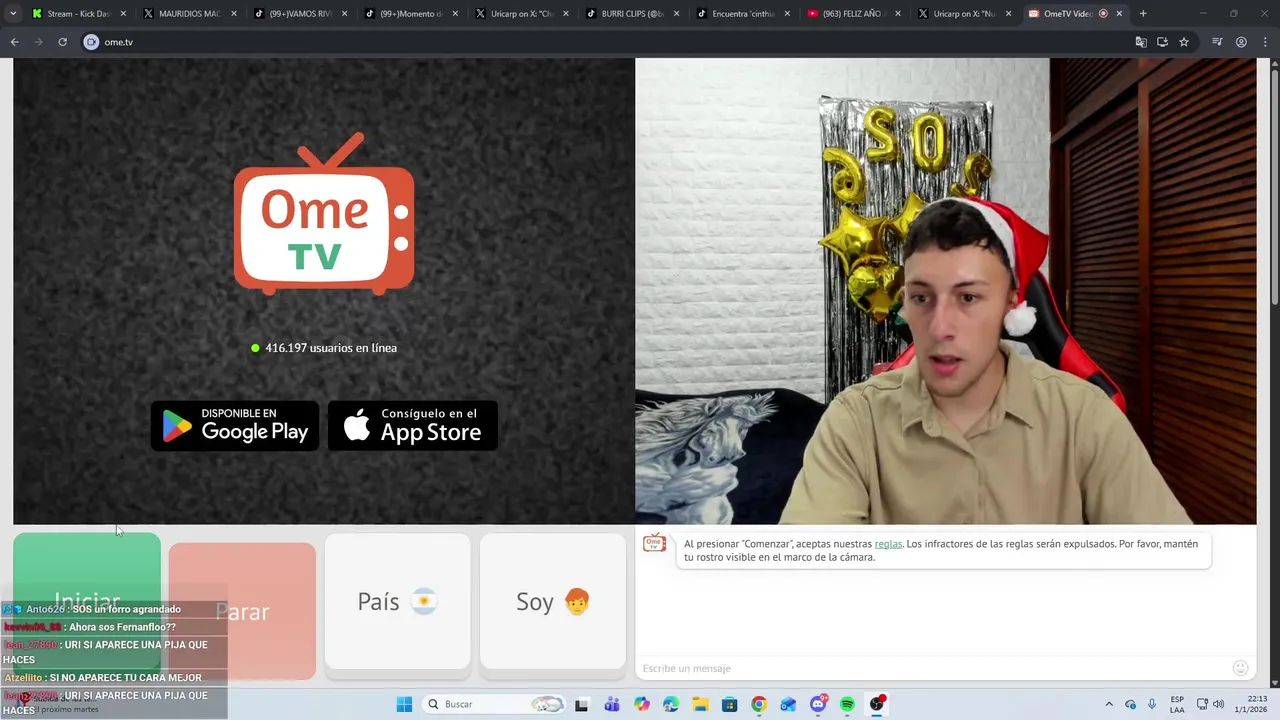Open Google Chrome from the taskbar
The image size is (1280, 720).
point(759,704)
